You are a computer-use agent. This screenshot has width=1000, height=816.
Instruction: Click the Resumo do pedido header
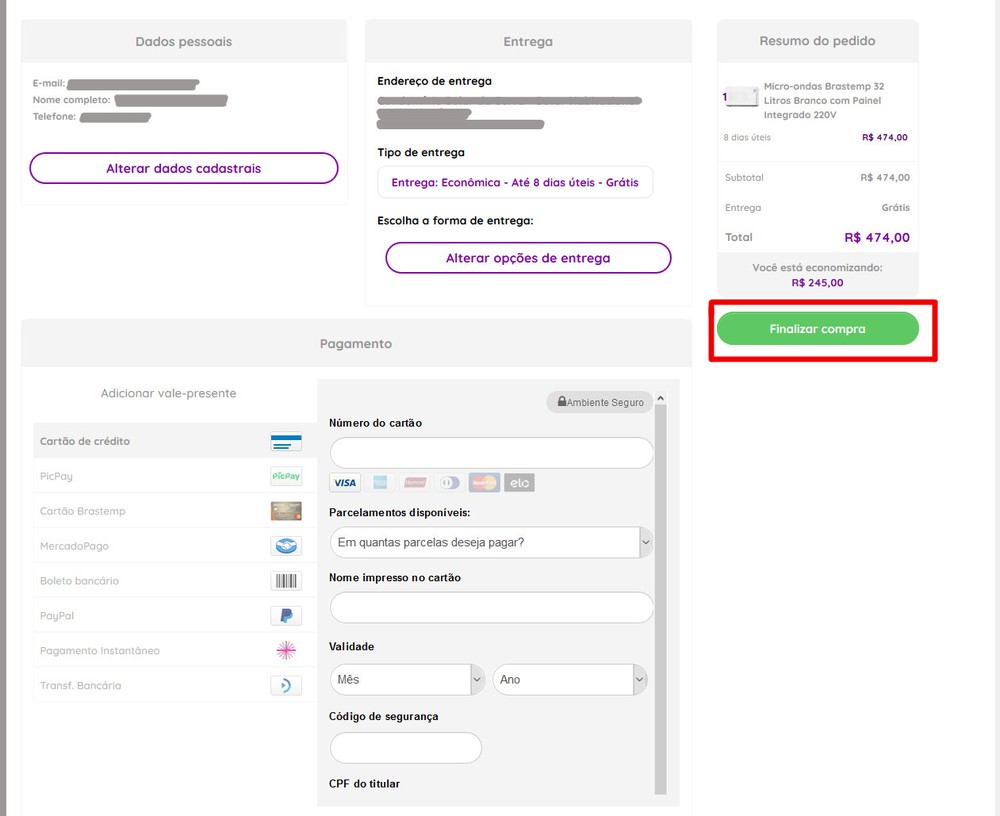(818, 41)
